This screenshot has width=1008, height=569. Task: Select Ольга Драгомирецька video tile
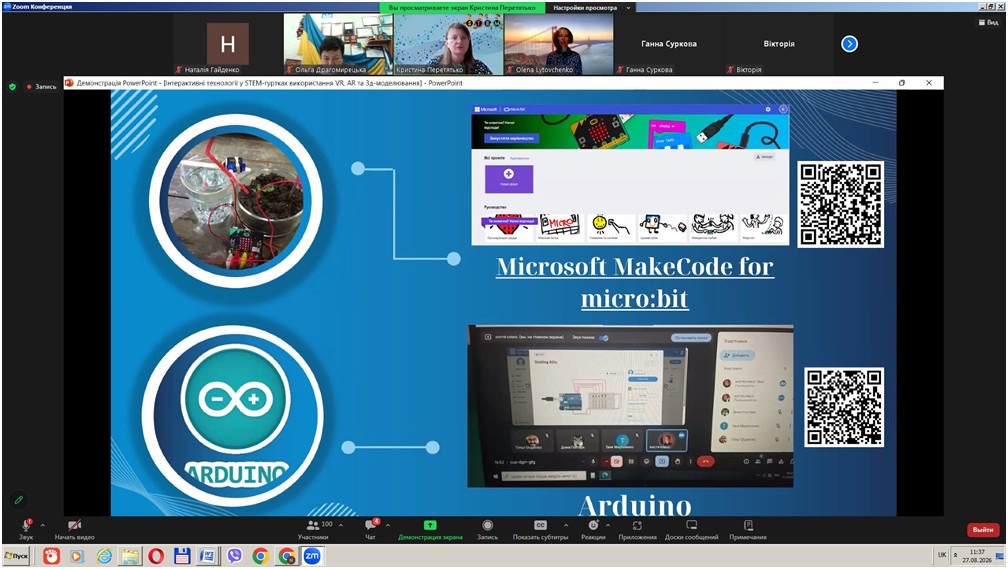338,44
